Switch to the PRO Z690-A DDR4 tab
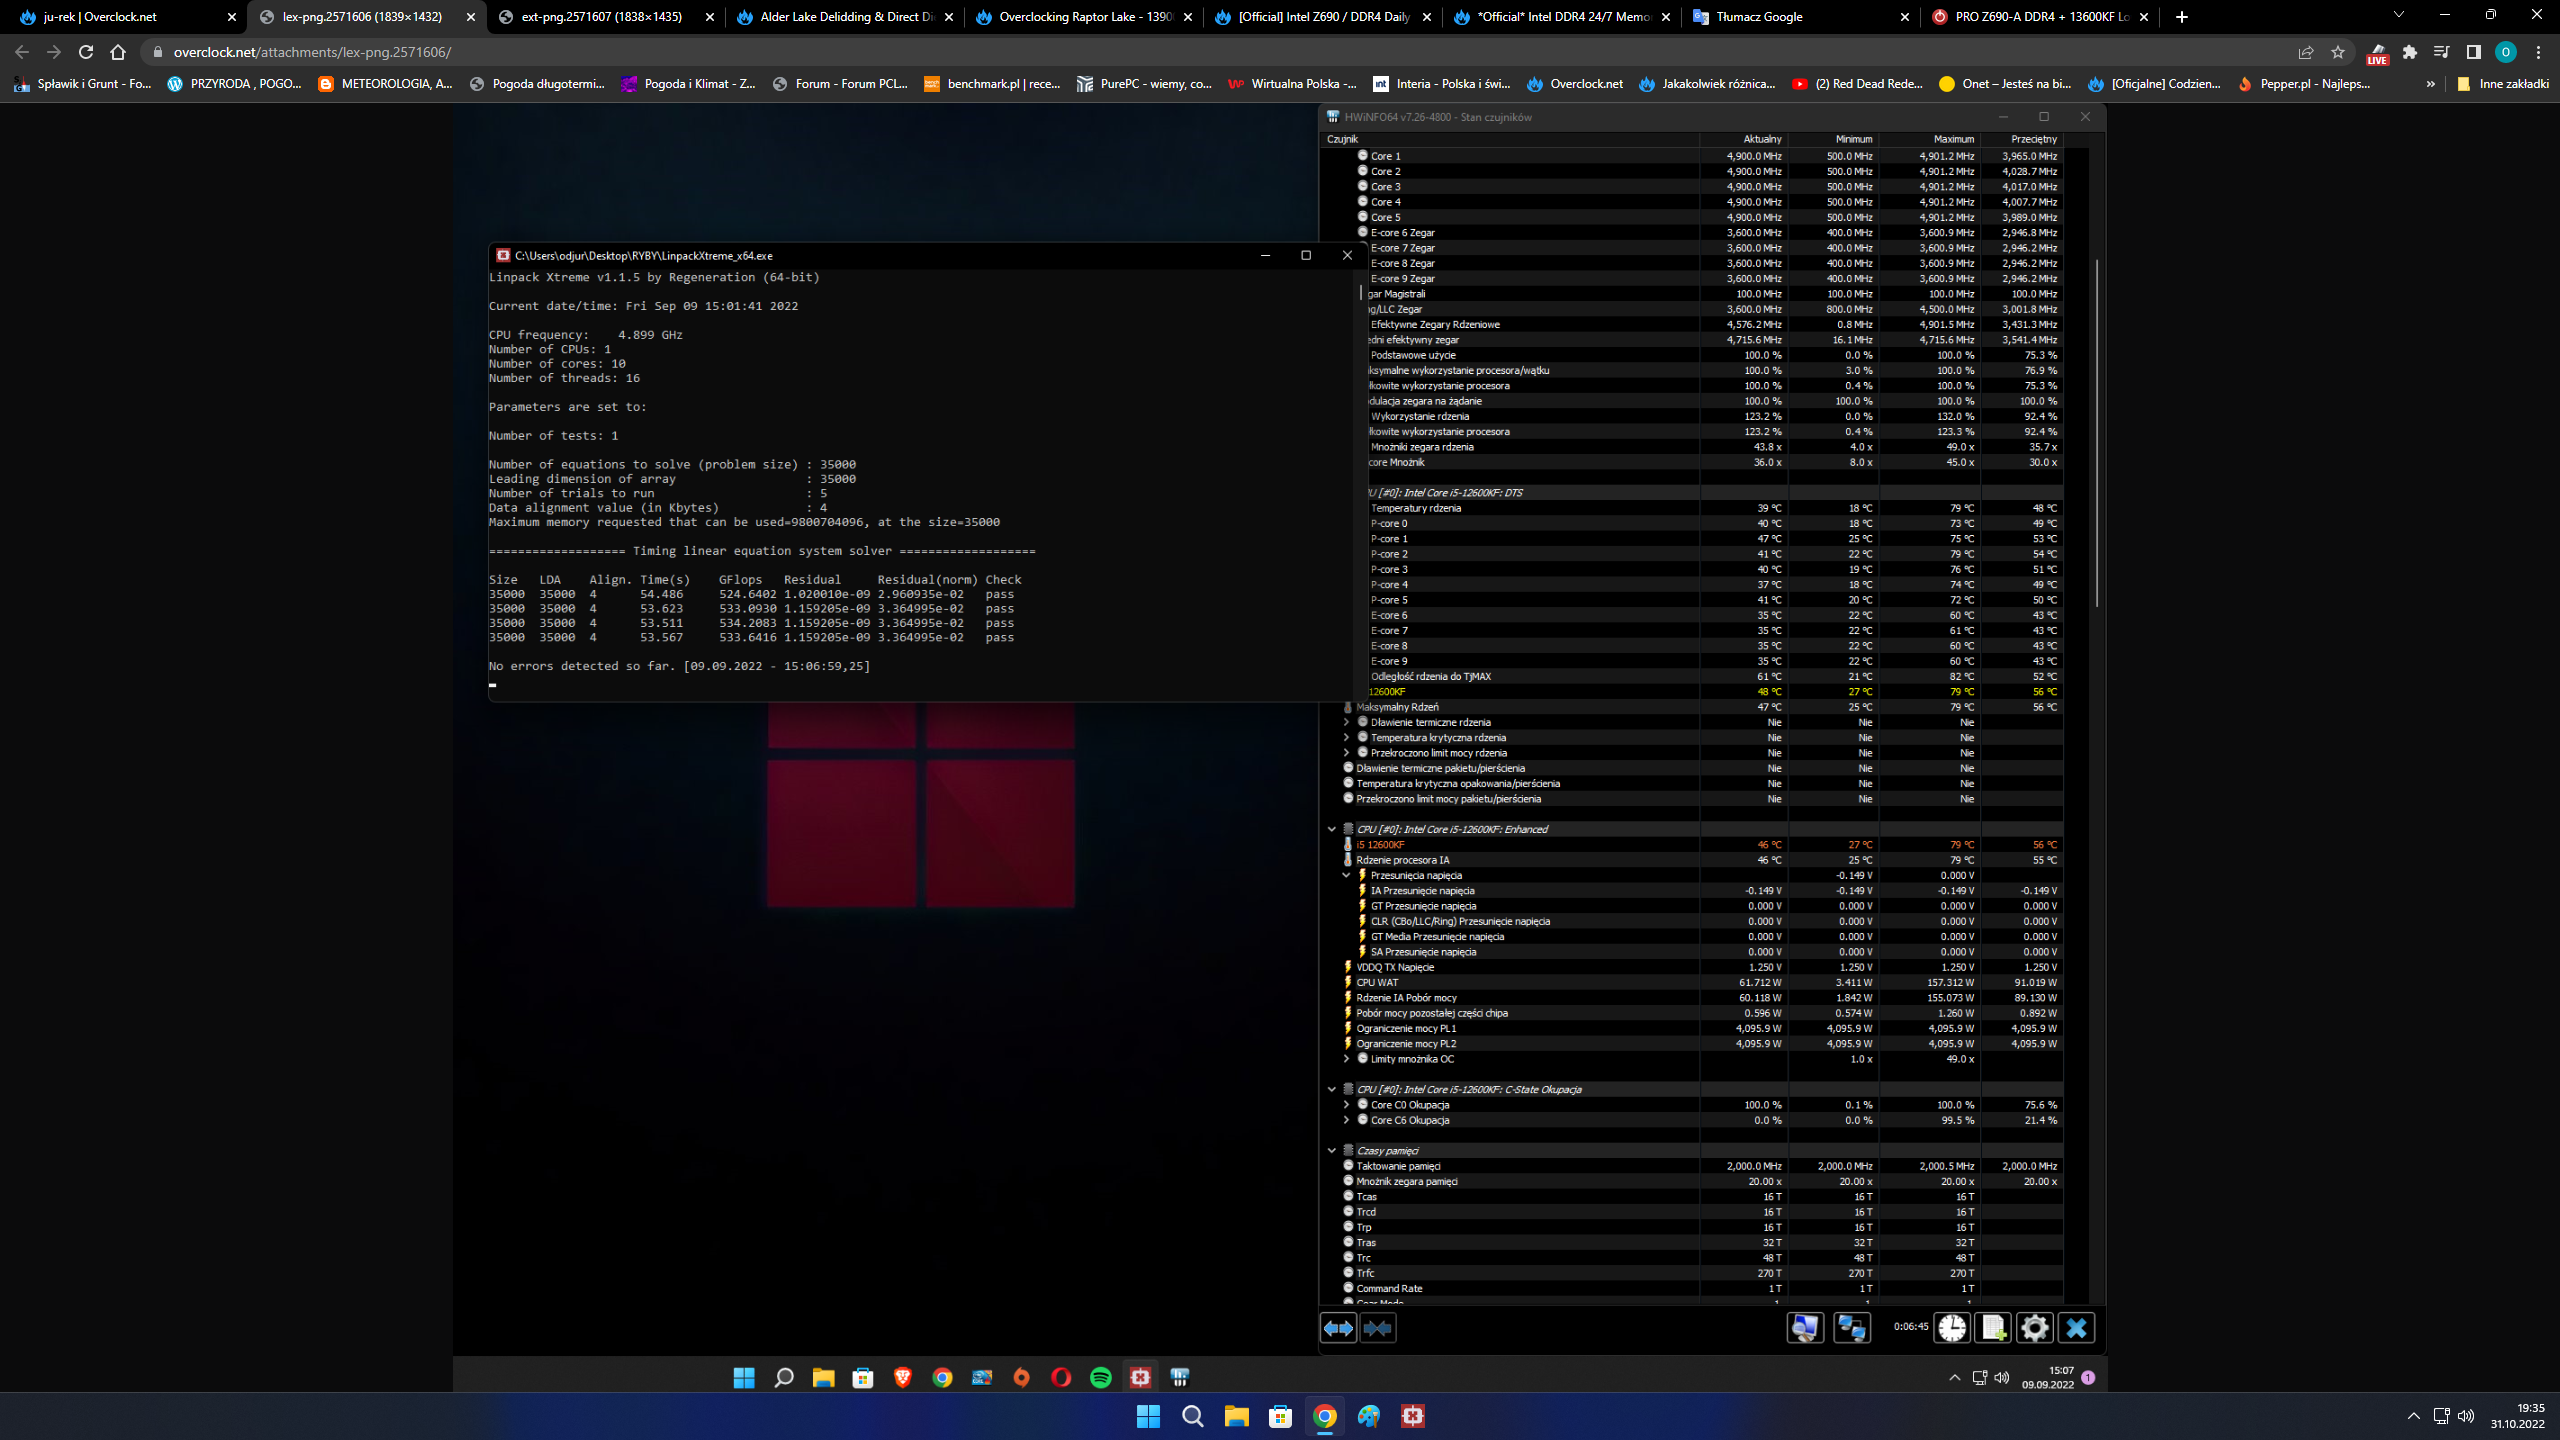The height and width of the screenshot is (1440, 2560). click(2041, 17)
